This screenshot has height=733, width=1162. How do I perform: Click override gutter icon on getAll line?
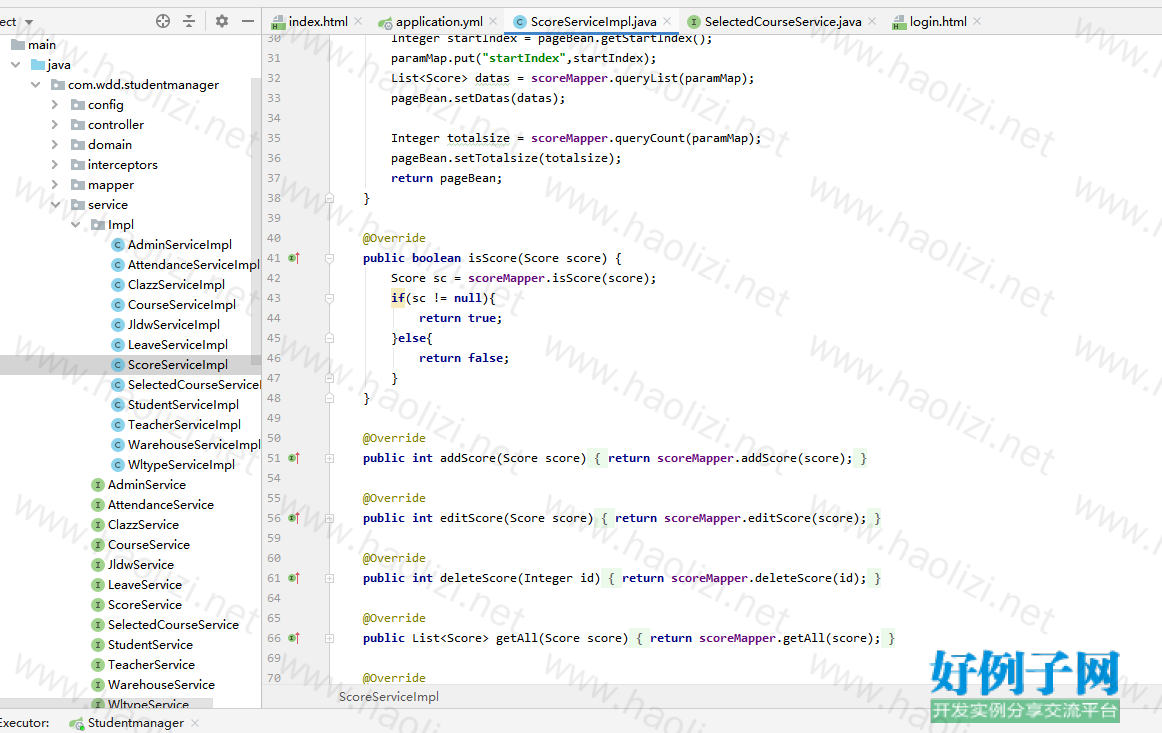[x=294, y=638]
